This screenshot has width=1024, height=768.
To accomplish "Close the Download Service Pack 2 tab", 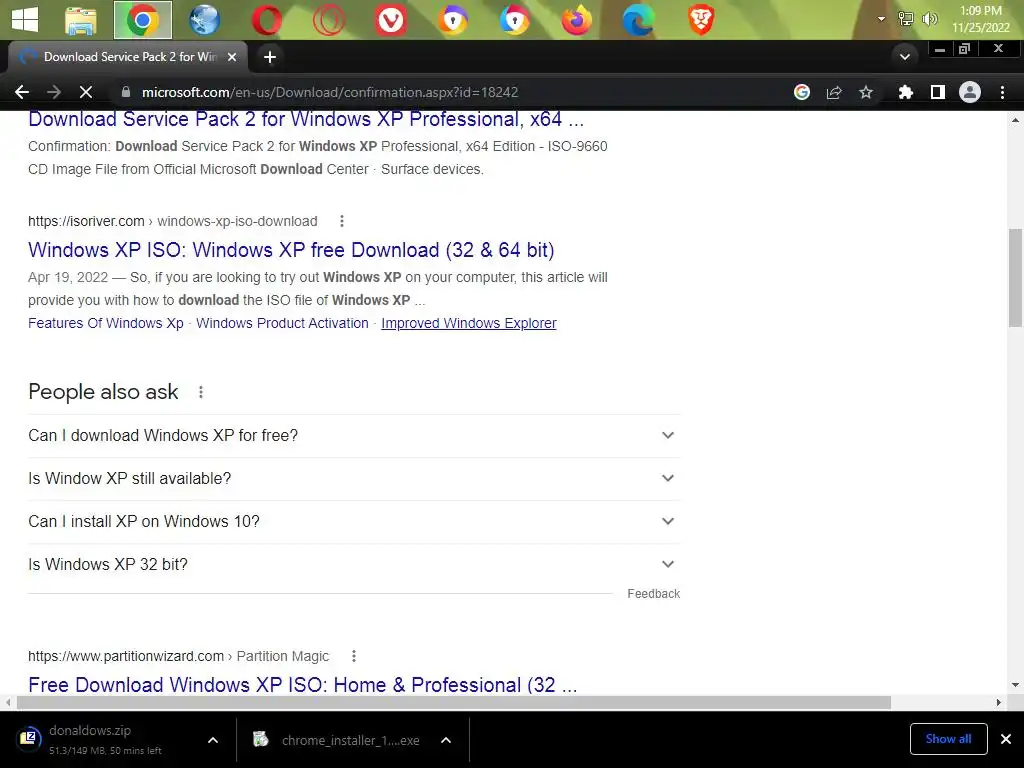I will pyautogui.click(x=232, y=57).
